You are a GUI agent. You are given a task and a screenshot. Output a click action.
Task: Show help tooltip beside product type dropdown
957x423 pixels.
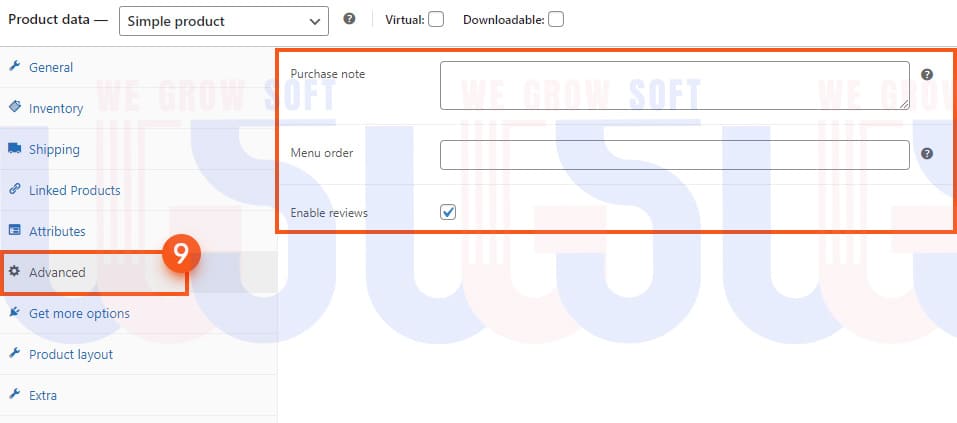pos(349,18)
